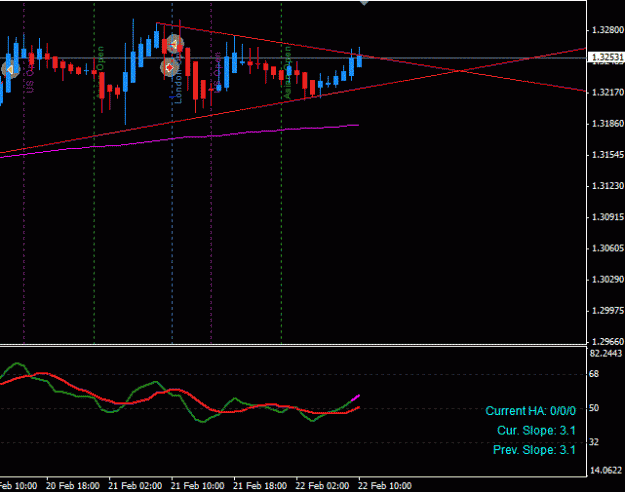Click the indicator level 32 label
Image resolution: width=625 pixels, height=492 pixels.
[594, 442]
